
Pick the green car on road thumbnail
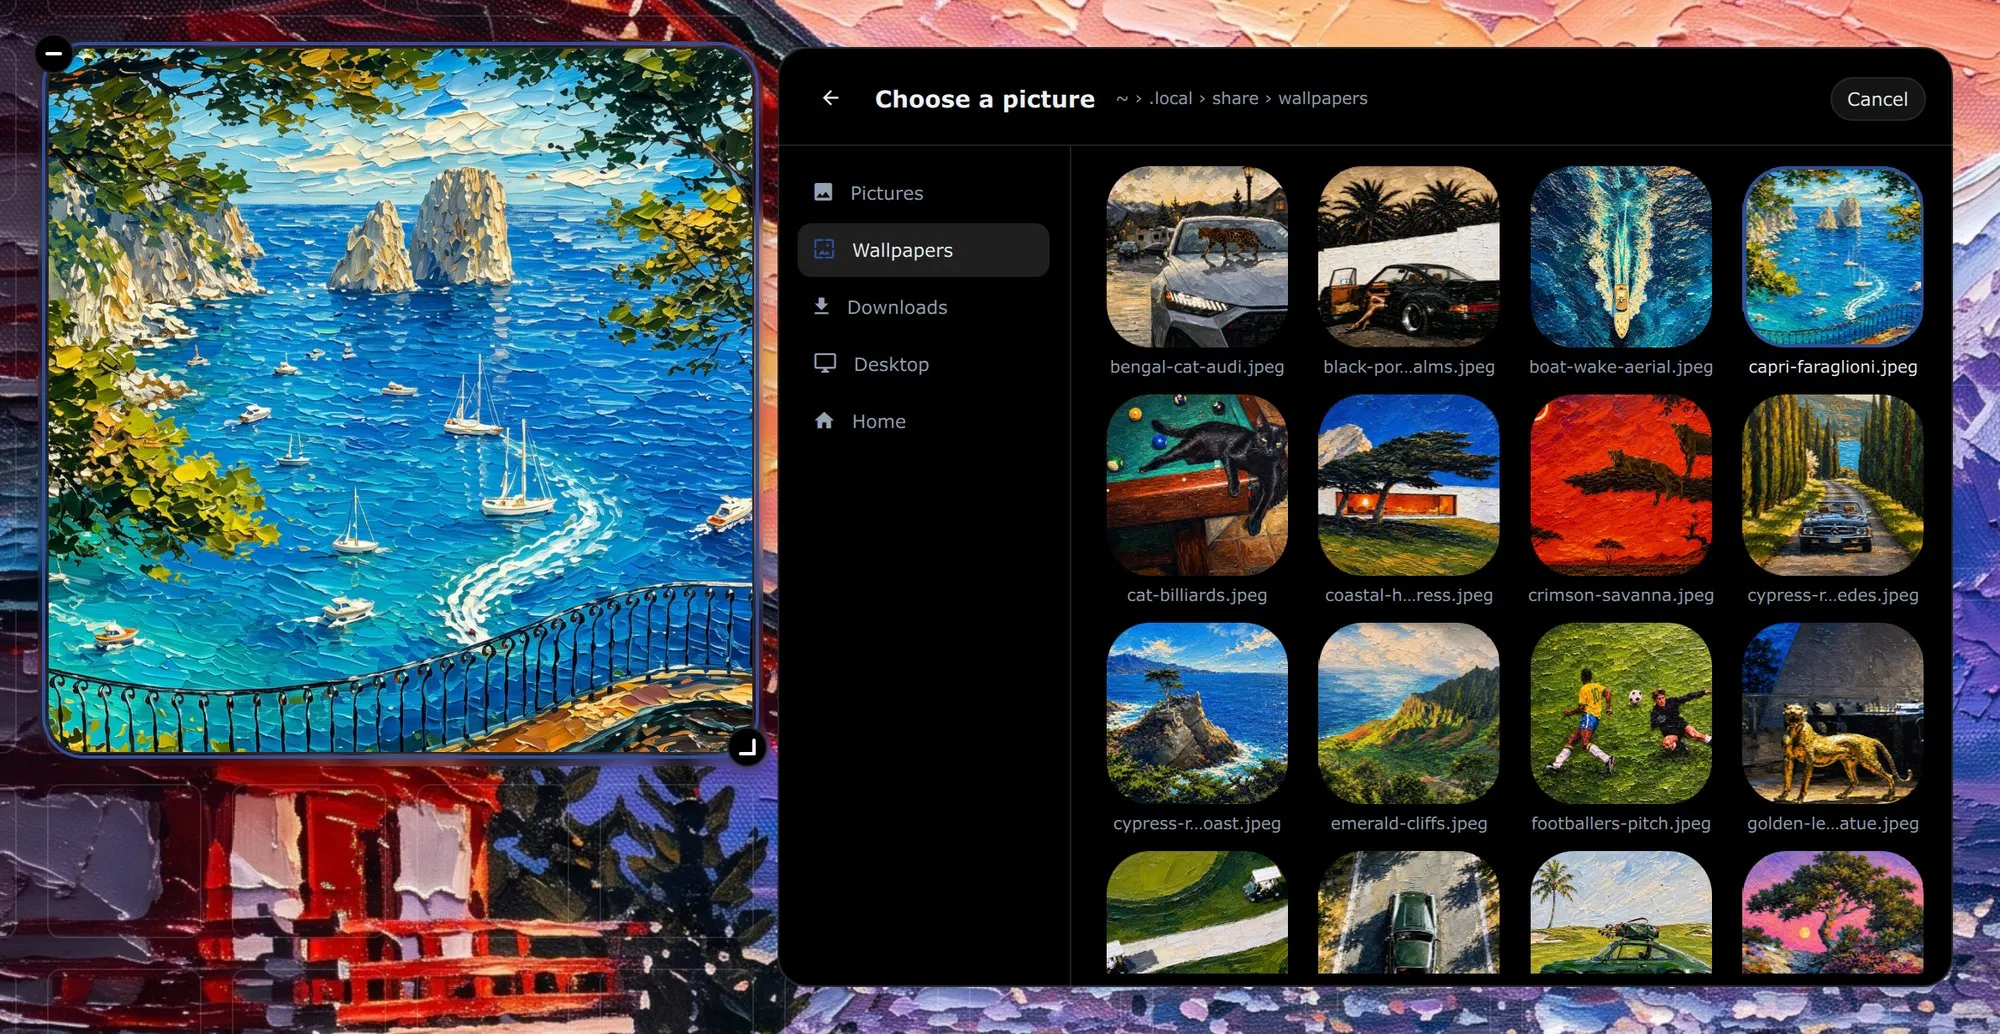point(1409,912)
